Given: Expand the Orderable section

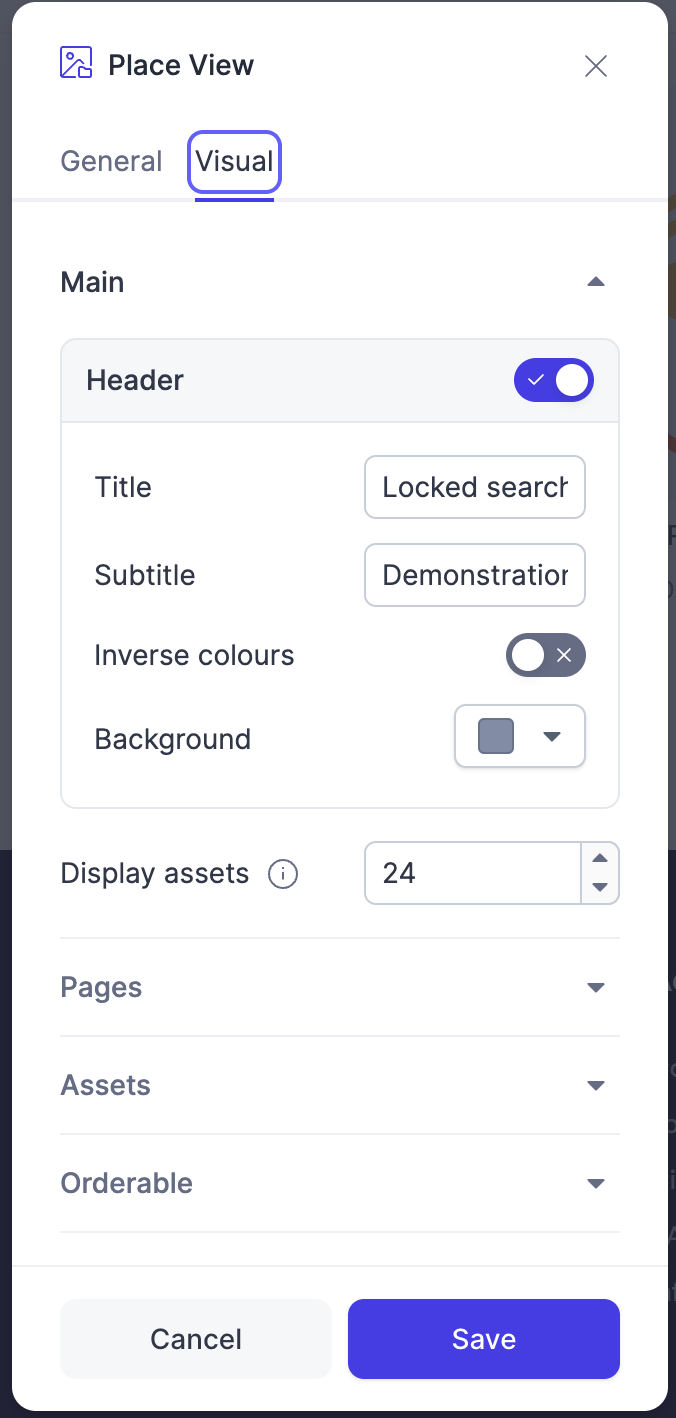Looking at the screenshot, I should [x=340, y=1183].
